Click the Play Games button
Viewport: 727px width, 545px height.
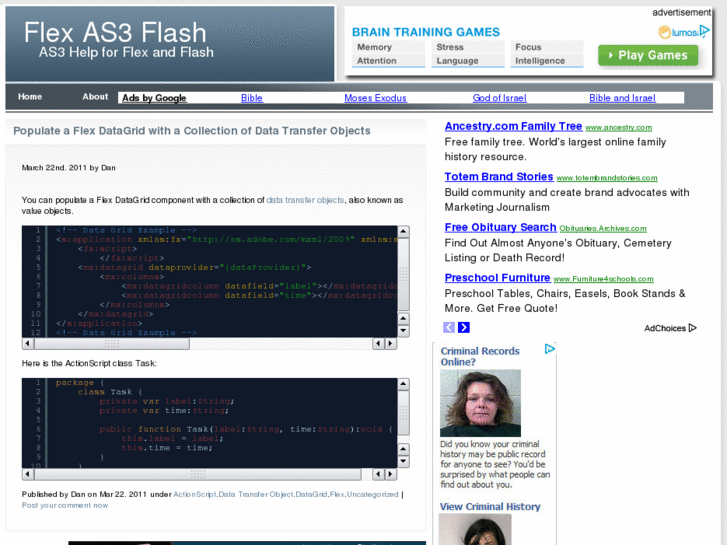(x=648, y=55)
